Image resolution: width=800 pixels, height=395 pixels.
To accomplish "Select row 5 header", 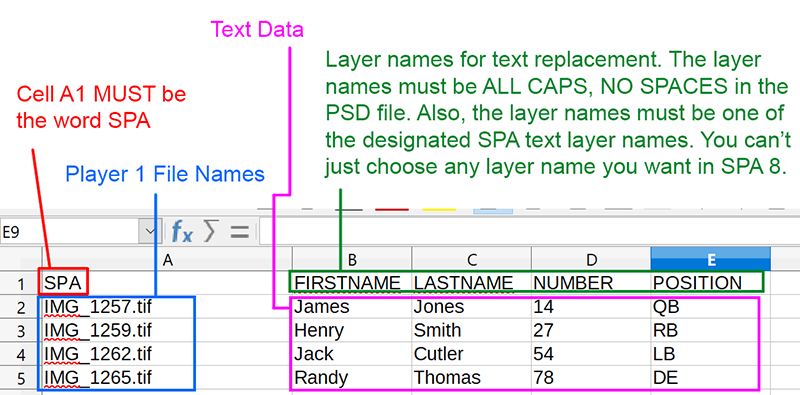I will 20,379.
